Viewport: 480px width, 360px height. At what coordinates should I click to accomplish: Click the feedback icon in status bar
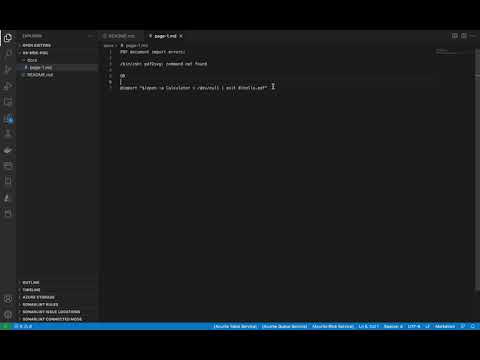tap(463, 326)
